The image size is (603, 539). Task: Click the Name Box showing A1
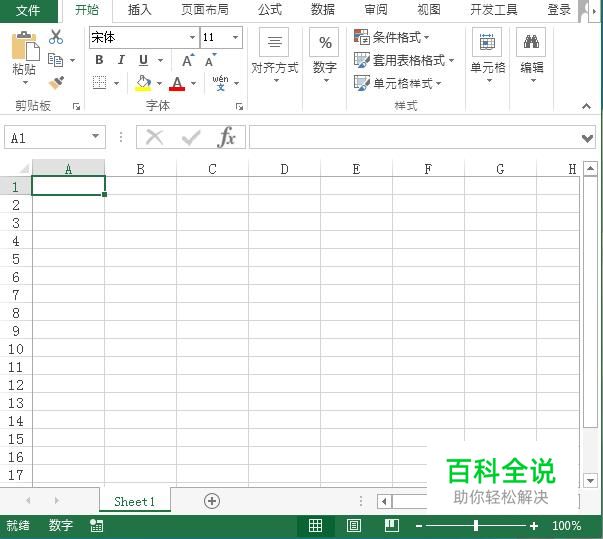[x=46, y=137]
